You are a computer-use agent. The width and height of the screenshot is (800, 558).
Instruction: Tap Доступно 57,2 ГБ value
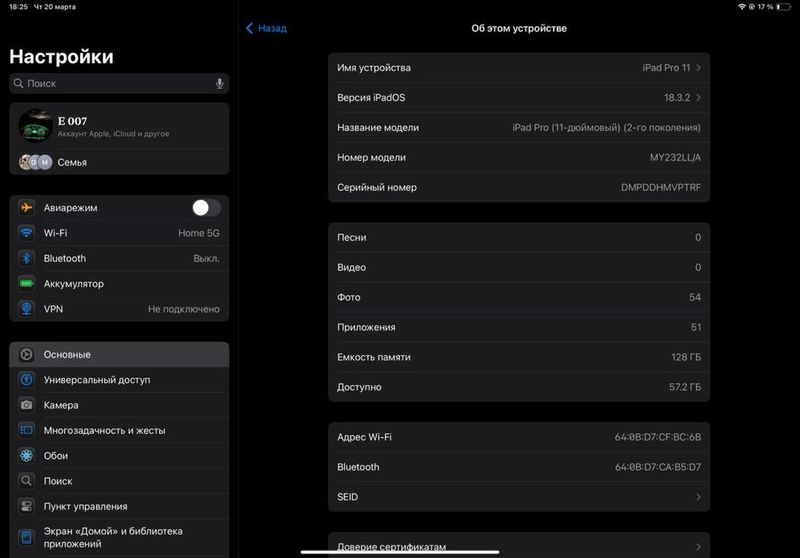(x=685, y=387)
